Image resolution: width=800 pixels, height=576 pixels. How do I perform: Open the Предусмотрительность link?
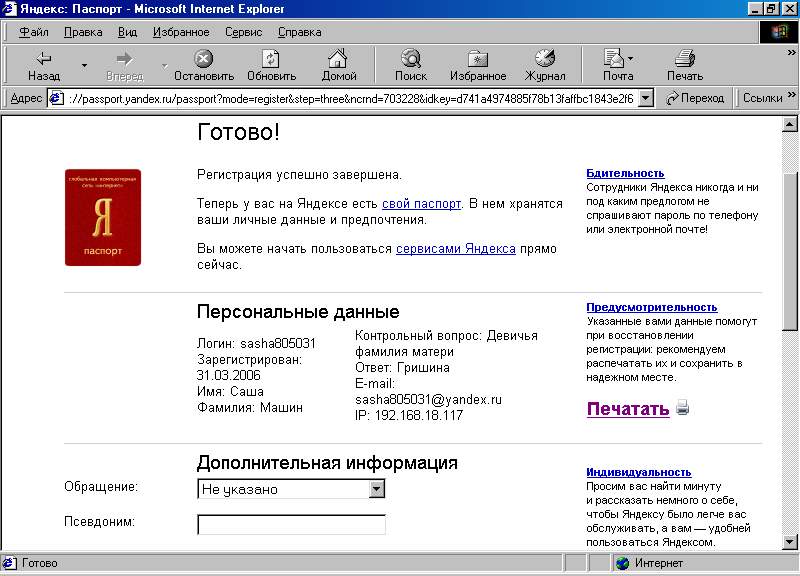(652, 307)
